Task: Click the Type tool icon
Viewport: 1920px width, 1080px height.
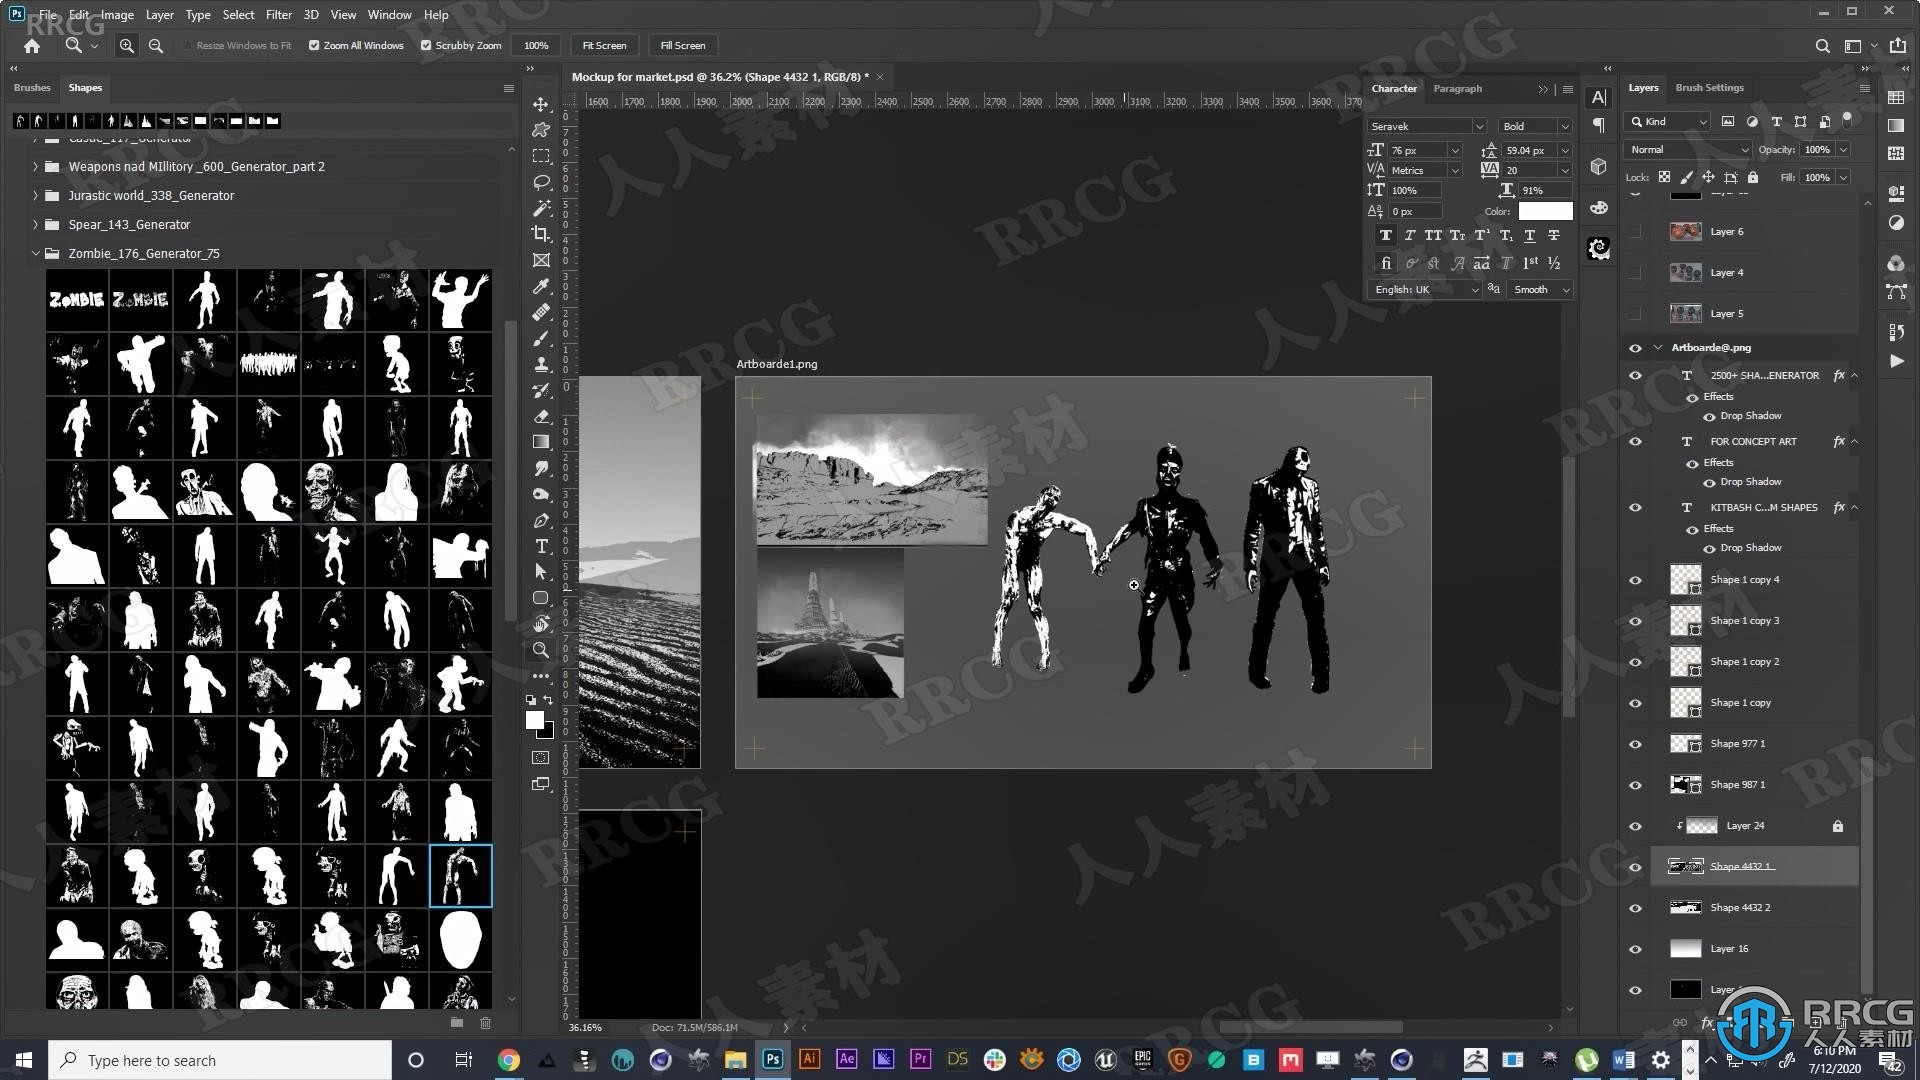Action: (x=542, y=546)
